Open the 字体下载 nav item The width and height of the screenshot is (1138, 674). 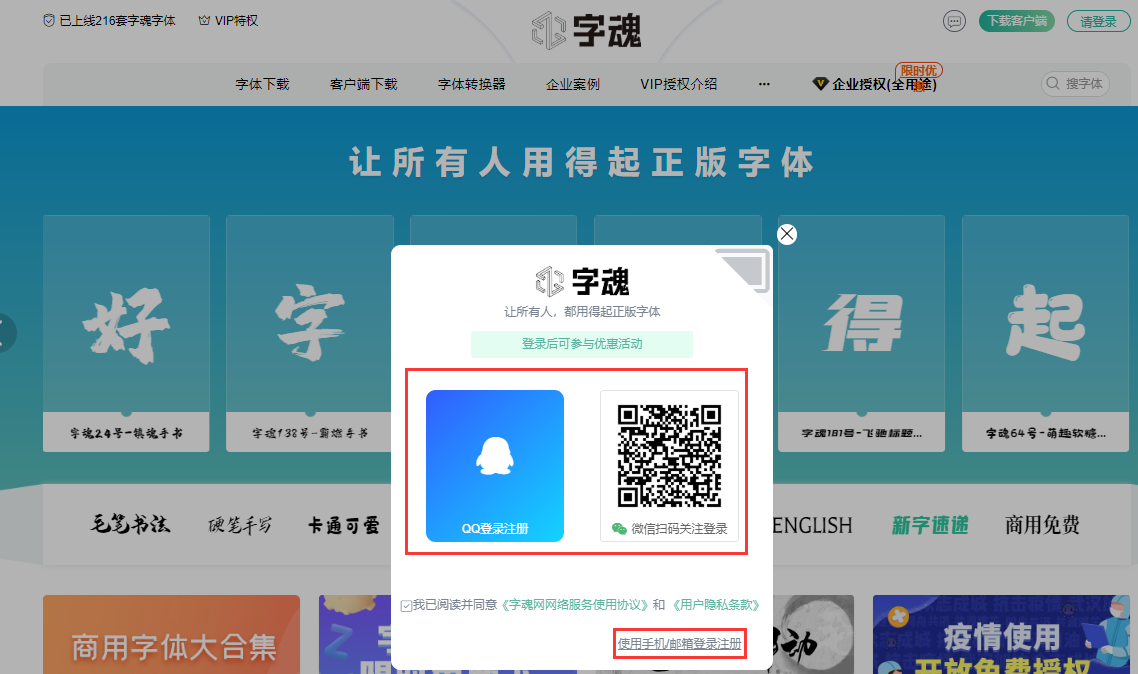pyautogui.click(x=262, y=84)
